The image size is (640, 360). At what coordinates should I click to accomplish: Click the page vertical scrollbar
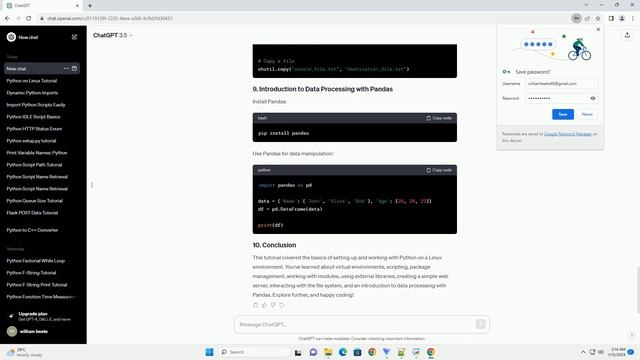pyautogui.click(x=637, y=290)
